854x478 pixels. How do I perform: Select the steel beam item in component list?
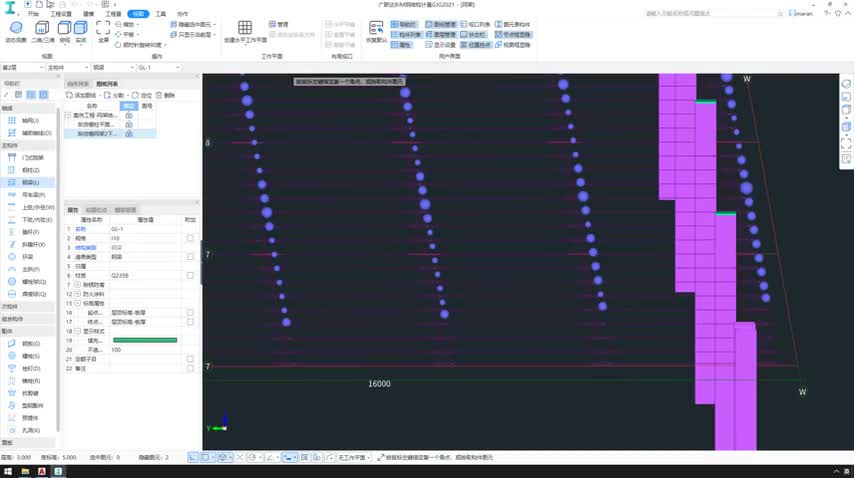point(29,182)
